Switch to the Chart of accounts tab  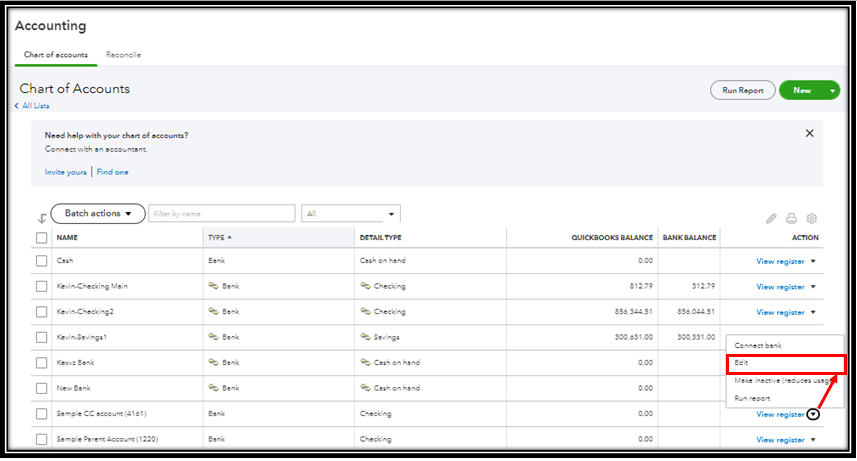56,55
